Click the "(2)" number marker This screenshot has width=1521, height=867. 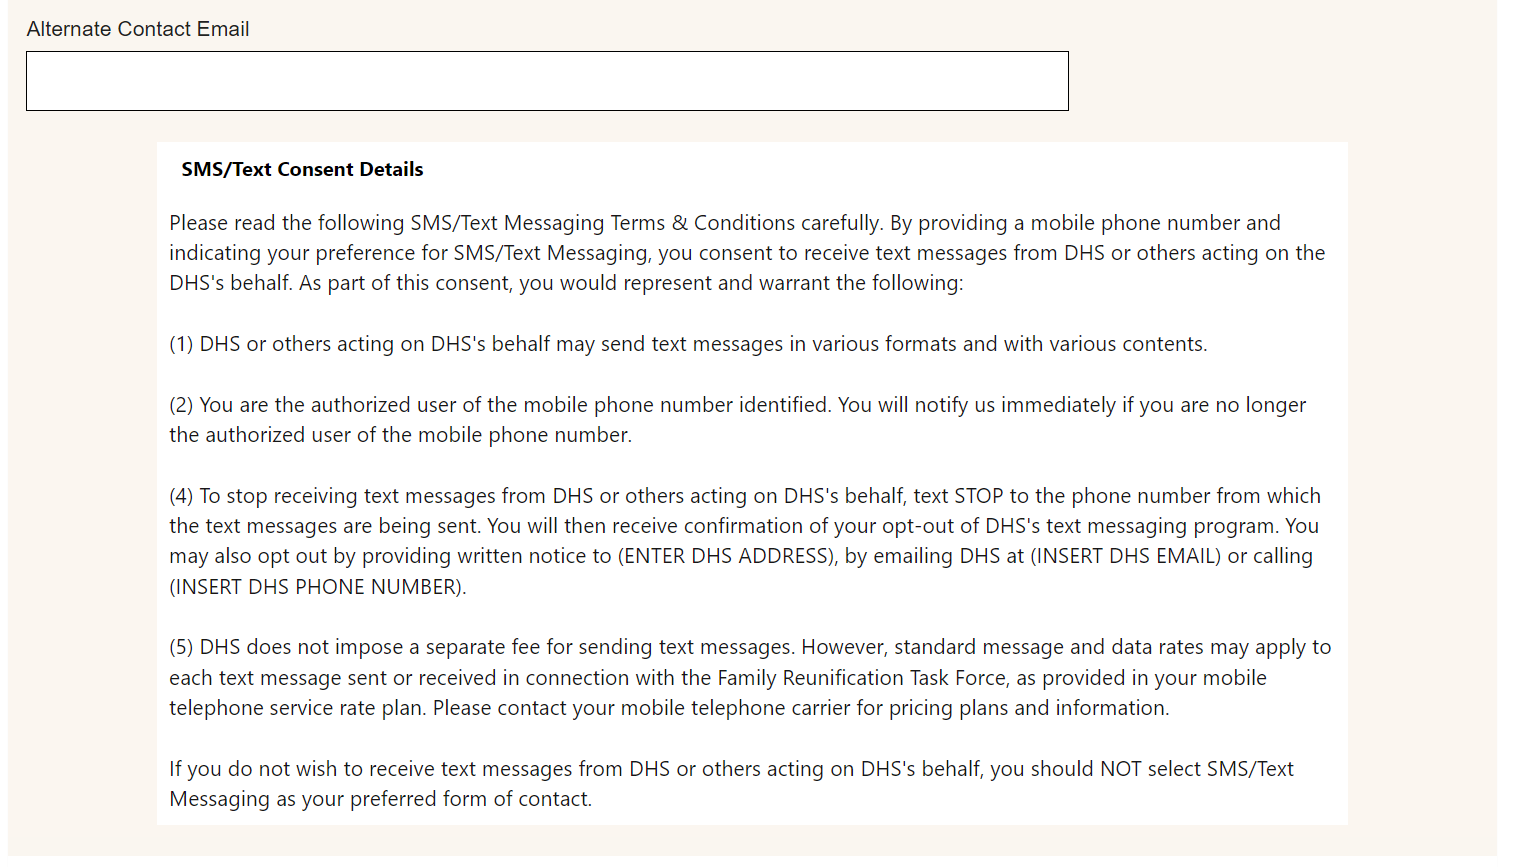coord(181,405)
